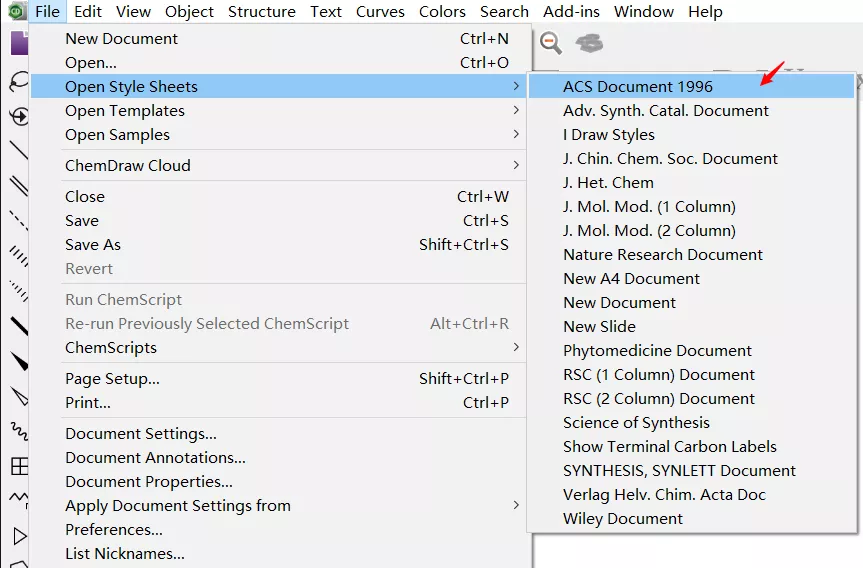Open the Colors menu
Viewport: 863px width, 568px height.
click(x=442, y=11)
